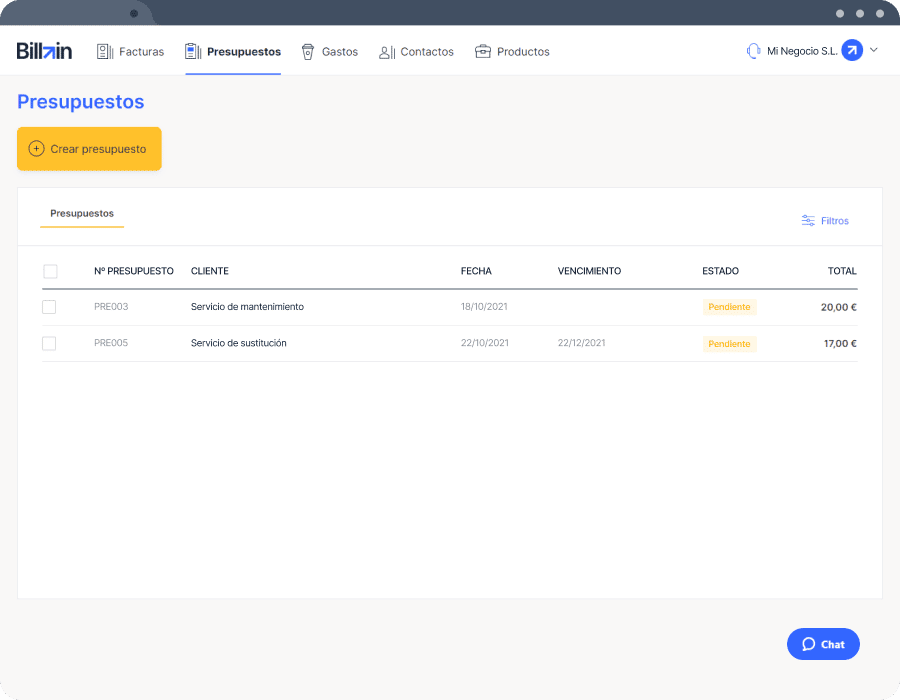Screen dimensions: 900x700
Task: Click the headset support icon
Action: click(753, 51)
